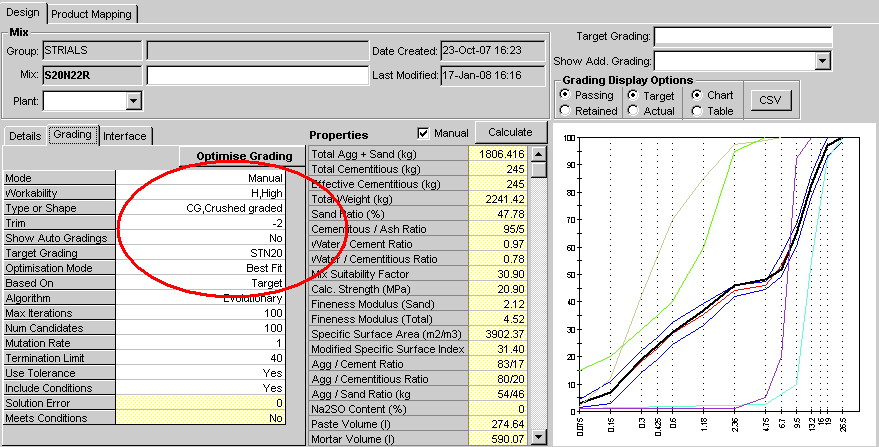Open the Details tab
879x447 pixels.
tap(25, 136)
